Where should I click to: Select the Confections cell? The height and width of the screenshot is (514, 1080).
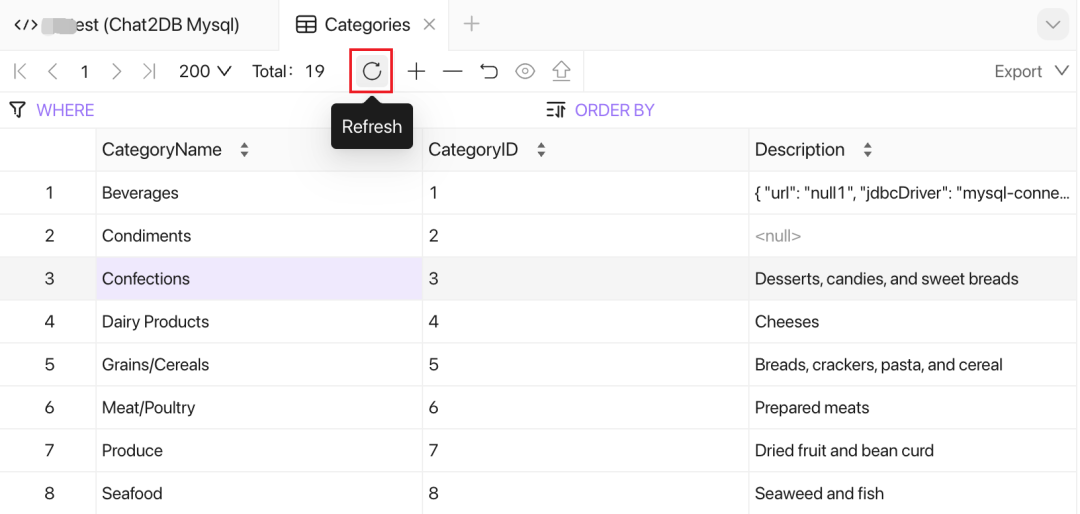click(x=146, y=279)
